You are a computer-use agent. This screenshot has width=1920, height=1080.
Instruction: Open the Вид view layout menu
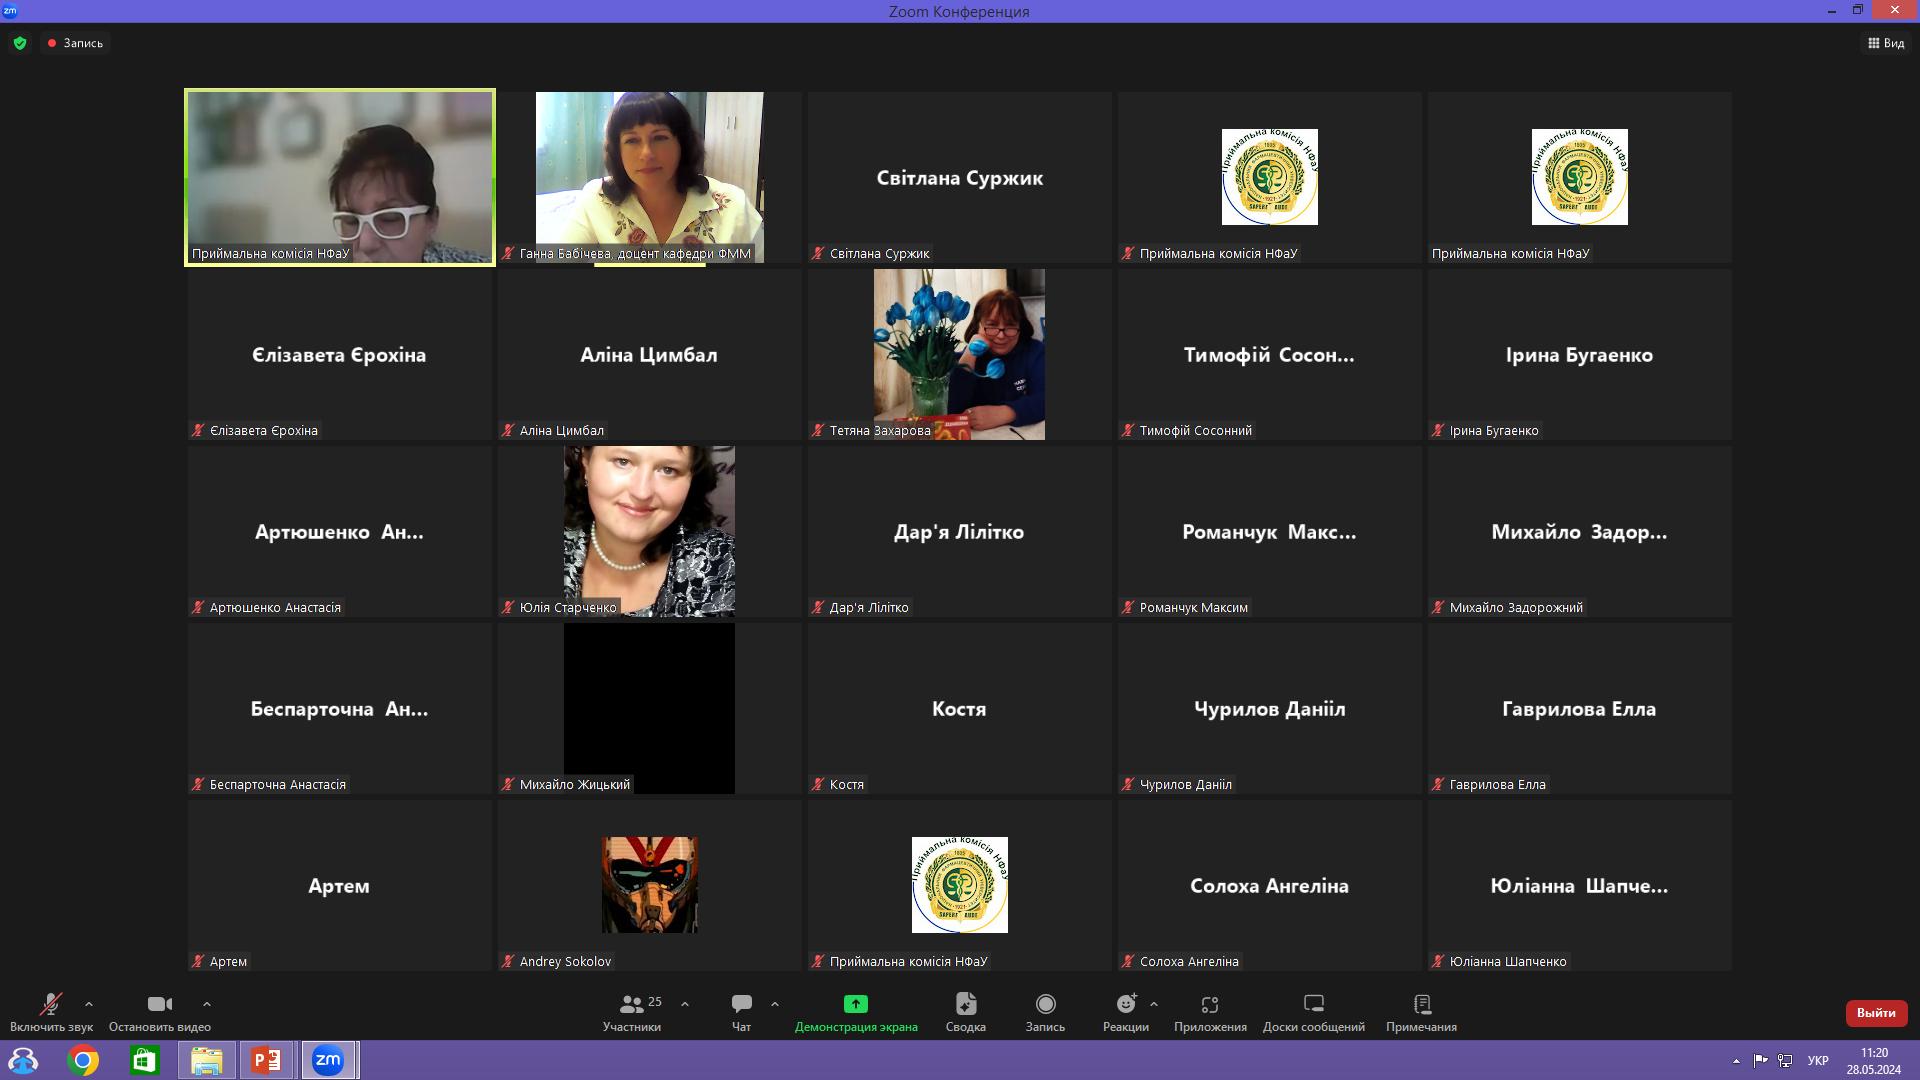(1886, 43)
